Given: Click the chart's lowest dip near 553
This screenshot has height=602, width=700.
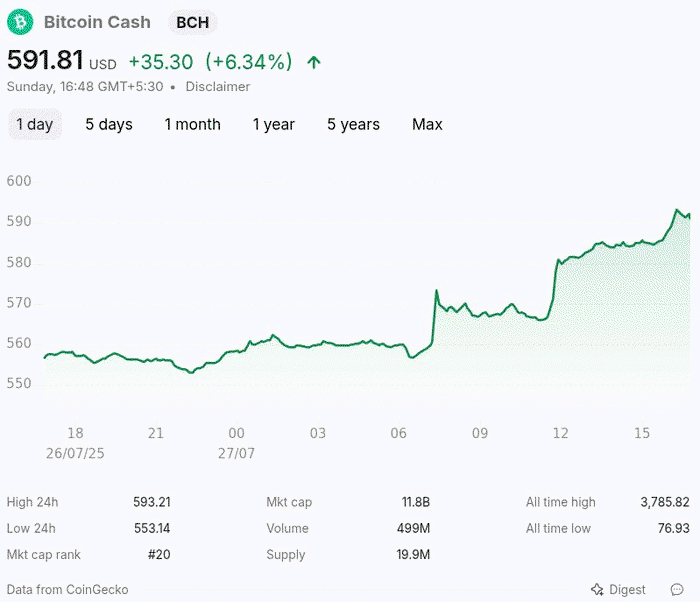Looking at the screenshot, I should coord(191,372).
